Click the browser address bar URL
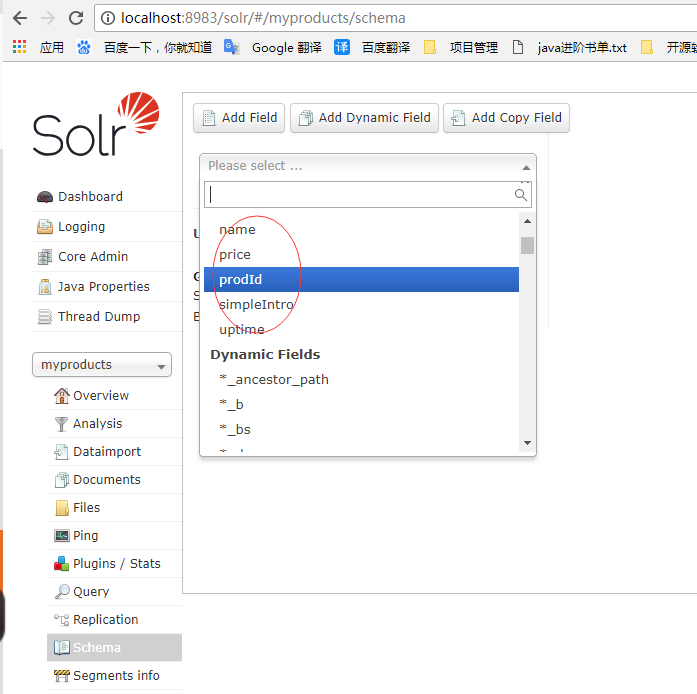 263,18
